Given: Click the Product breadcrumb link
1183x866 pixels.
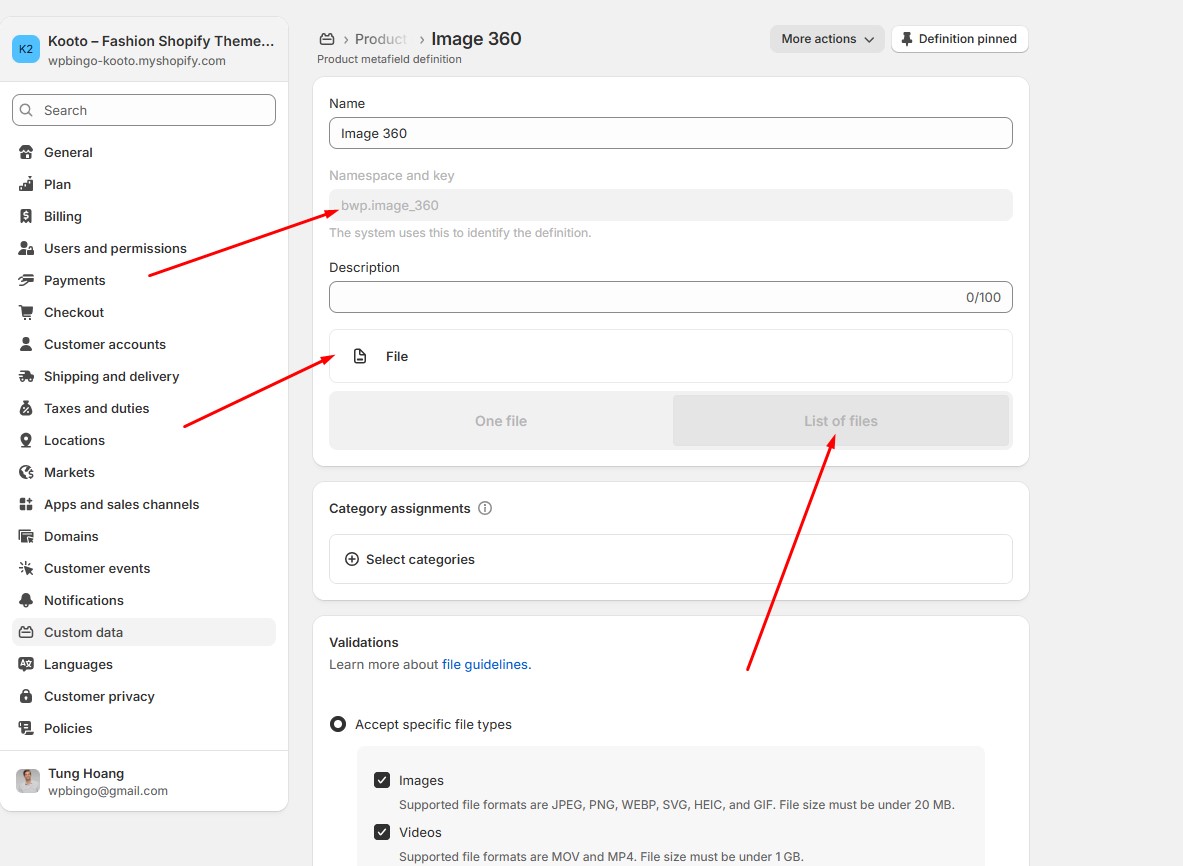Looking at the screenshot, I should click(x=381, y=39).
